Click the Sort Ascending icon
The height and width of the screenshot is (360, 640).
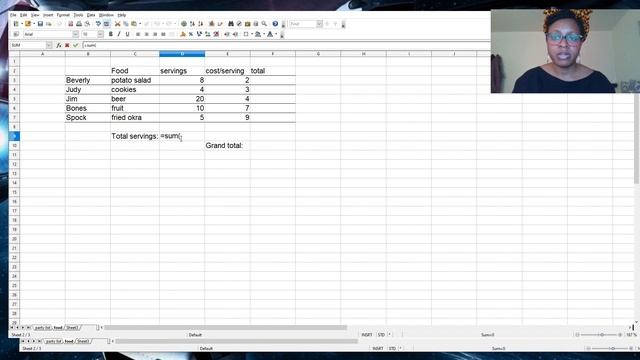pyautogui.click(x=192, y=24)
